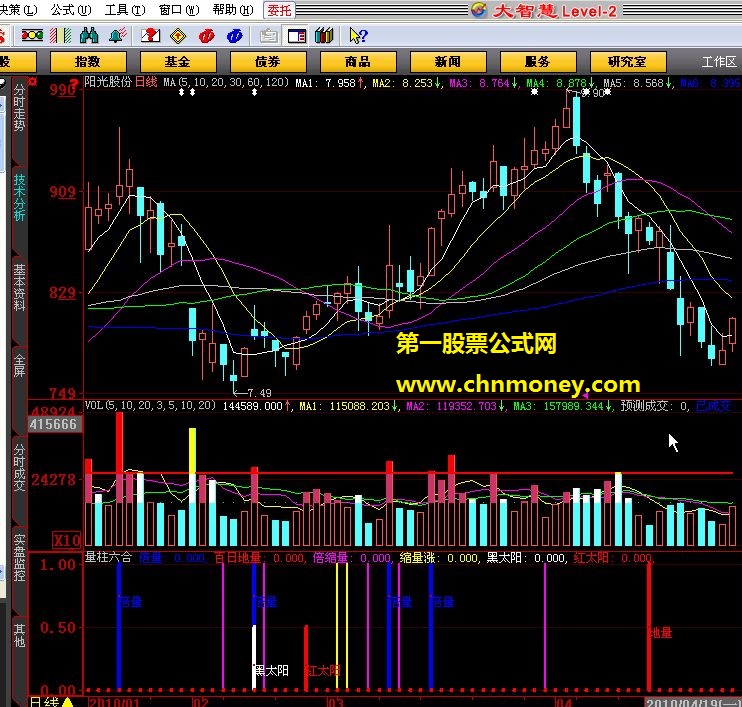Click the 大智慧 globe logo icon
This screenshot has height=707, width=742.
tap(479, 10)
